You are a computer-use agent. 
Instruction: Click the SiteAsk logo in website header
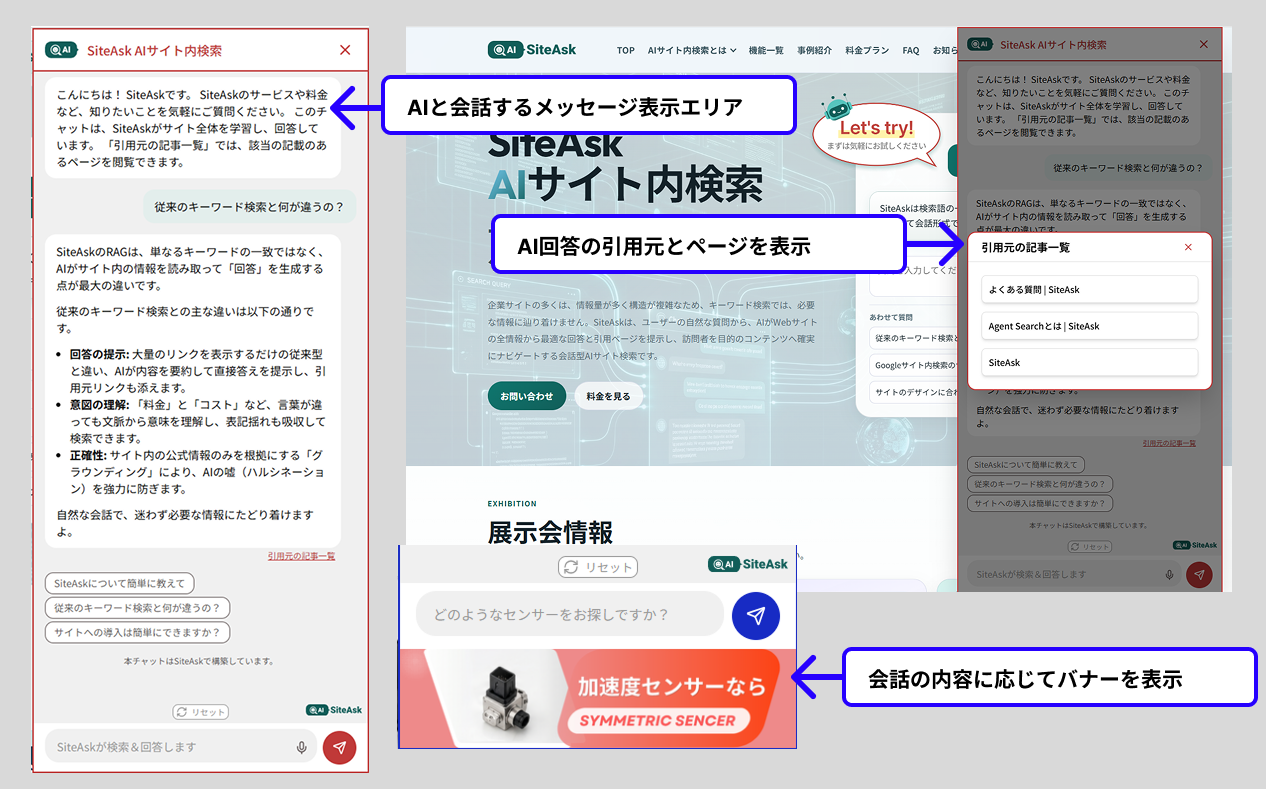pos(532,50)
